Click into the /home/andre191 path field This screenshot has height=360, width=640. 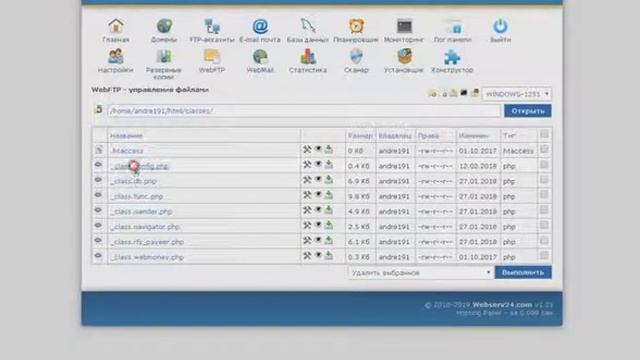[304, 111]
